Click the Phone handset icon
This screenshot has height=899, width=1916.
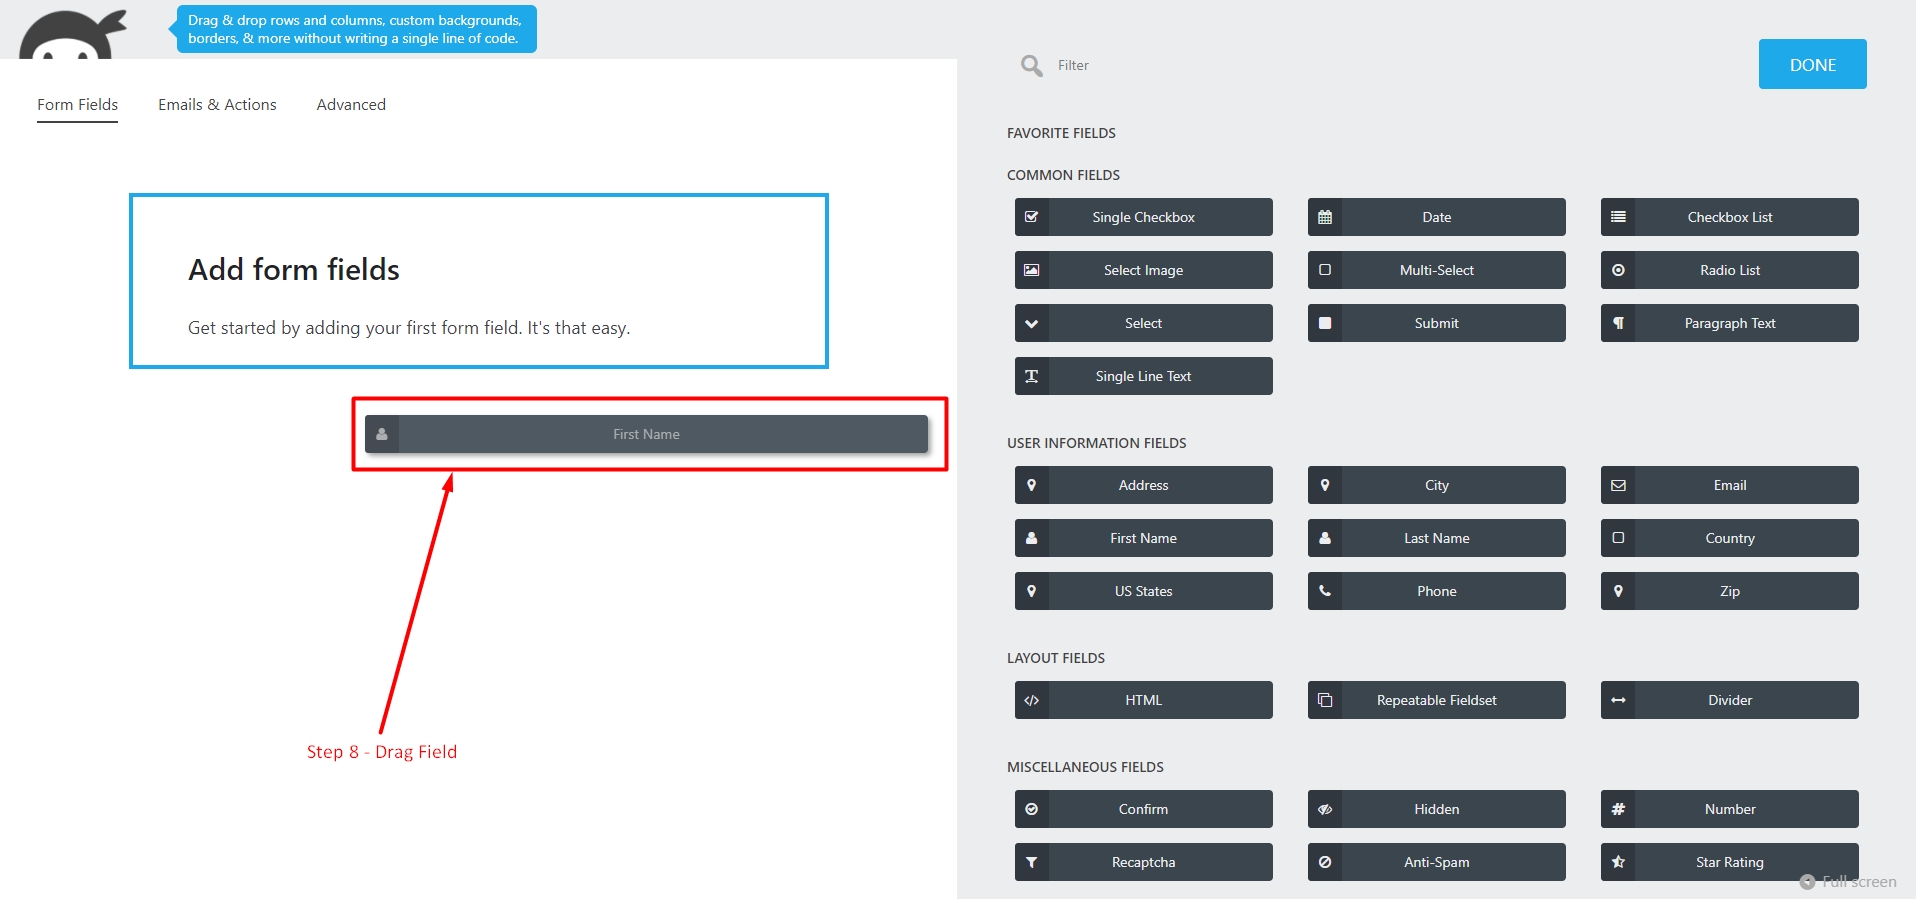(1324, 591)
